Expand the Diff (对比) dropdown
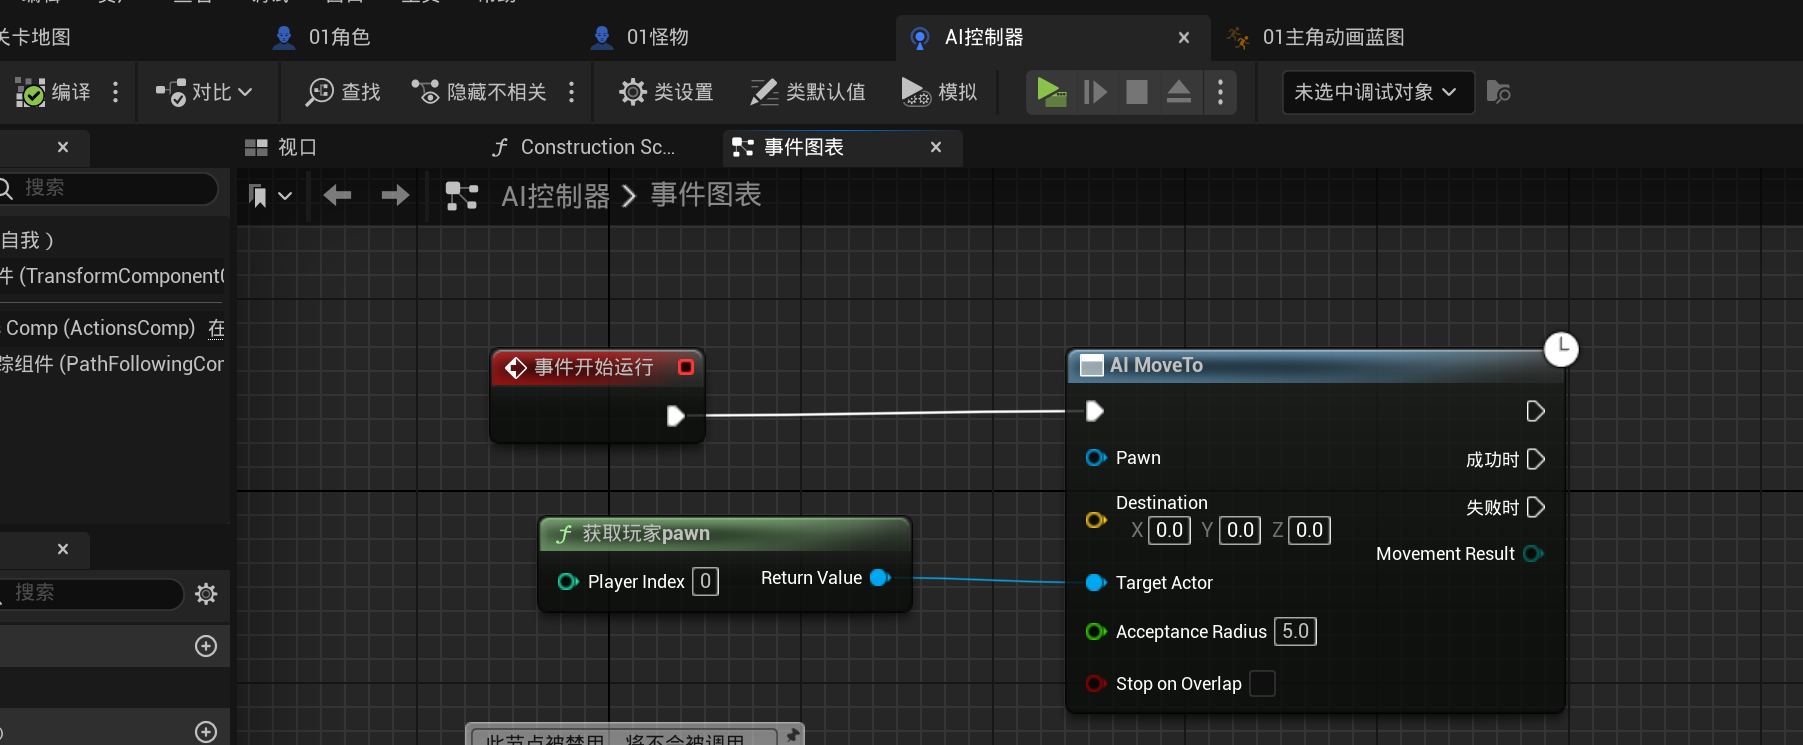1803x745 pixels. coord(204,92)
